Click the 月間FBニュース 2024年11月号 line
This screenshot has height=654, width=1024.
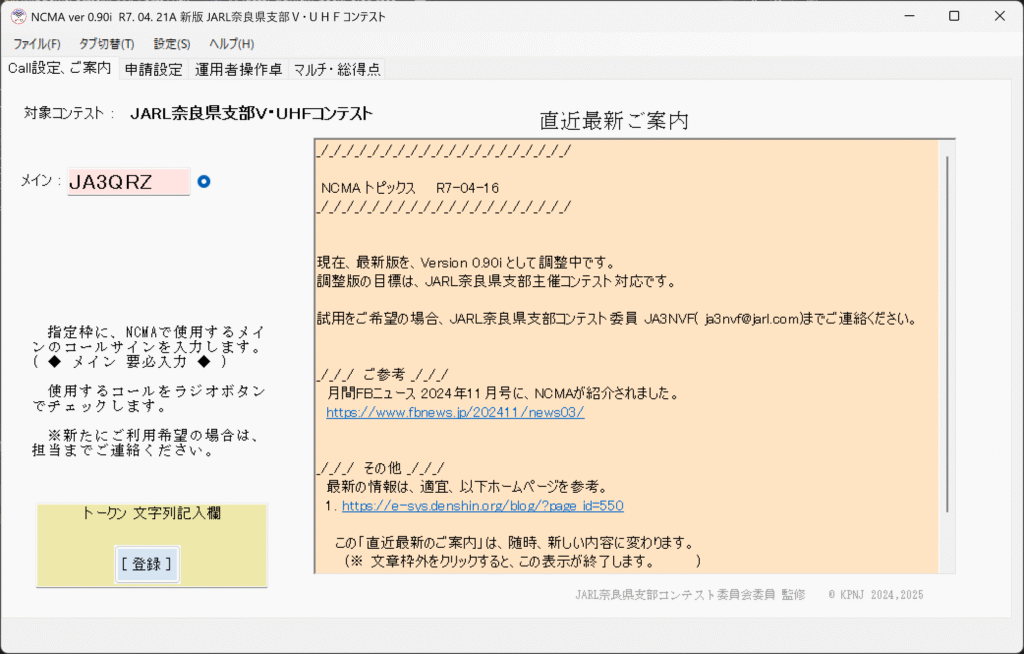(x=504, y=393)
